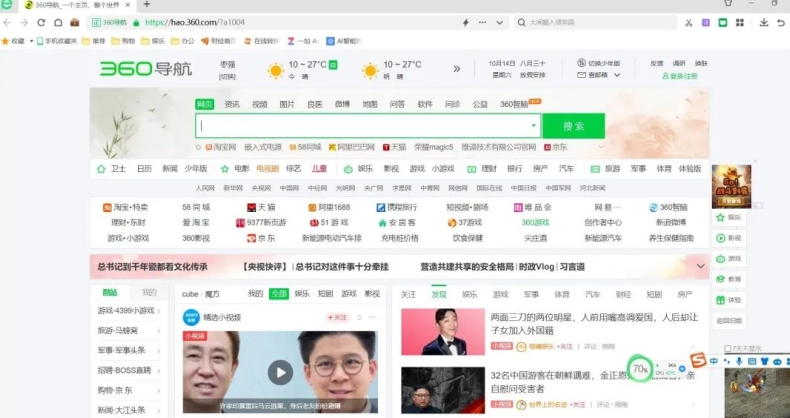
Task: Select the 360智脑 search tab
Action: tap(514, 104)
